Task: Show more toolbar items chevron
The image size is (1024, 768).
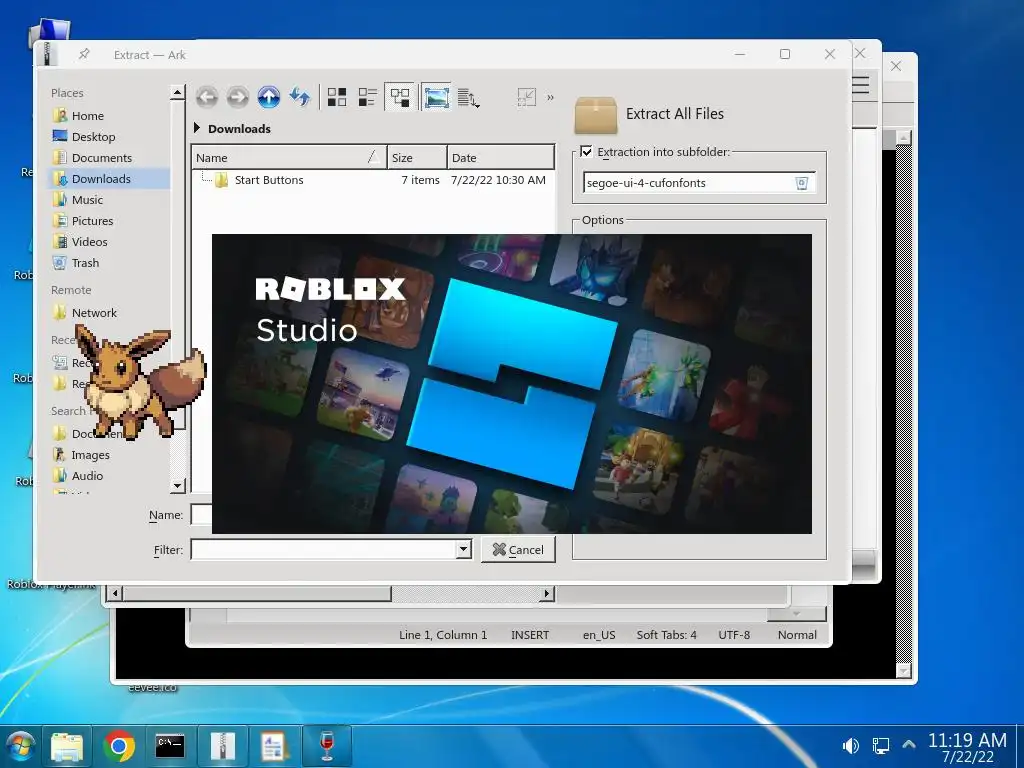Action: click(551, 97)
